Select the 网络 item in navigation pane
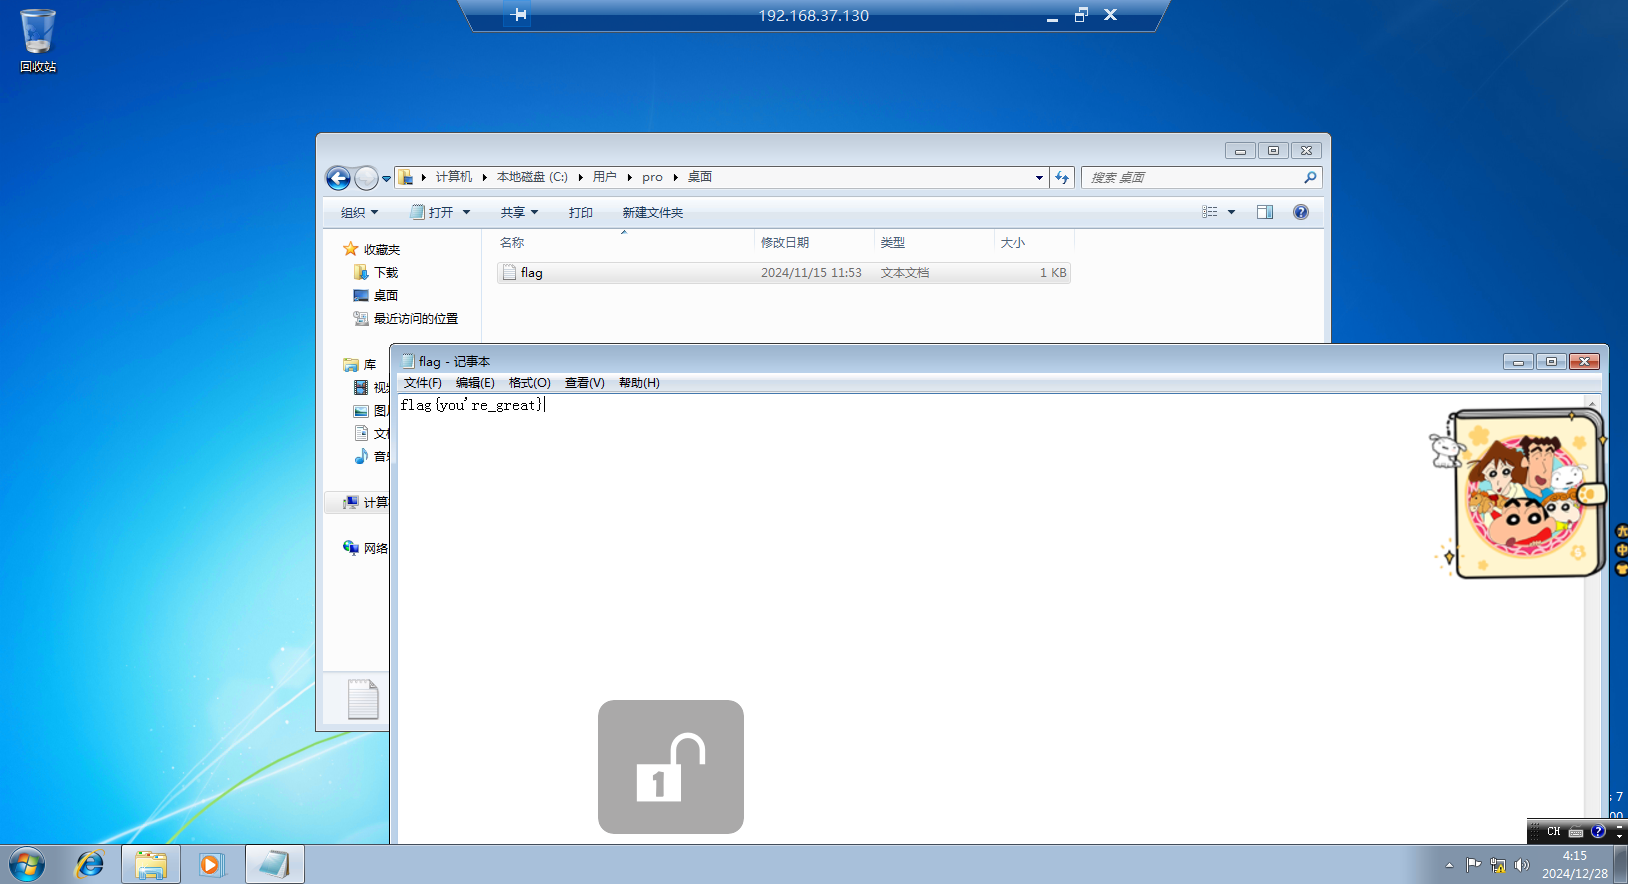Viewport: 1628px width, 884px height. click(365, 548)
